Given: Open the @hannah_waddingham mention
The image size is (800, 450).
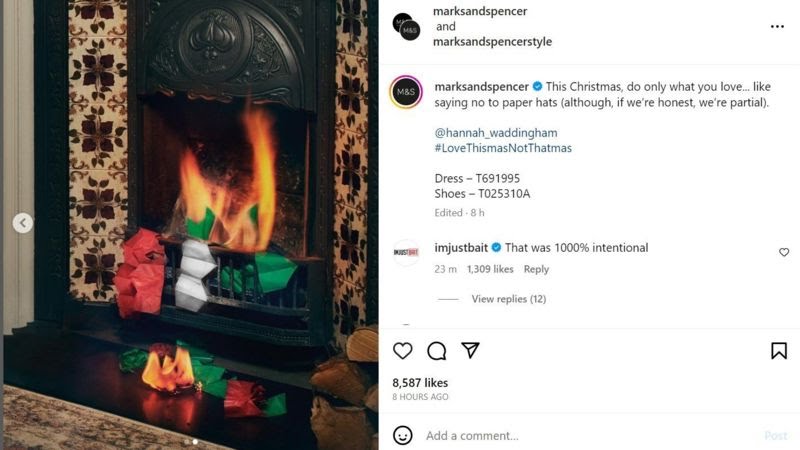Looking at the screenshot, I should pos(496,133).
